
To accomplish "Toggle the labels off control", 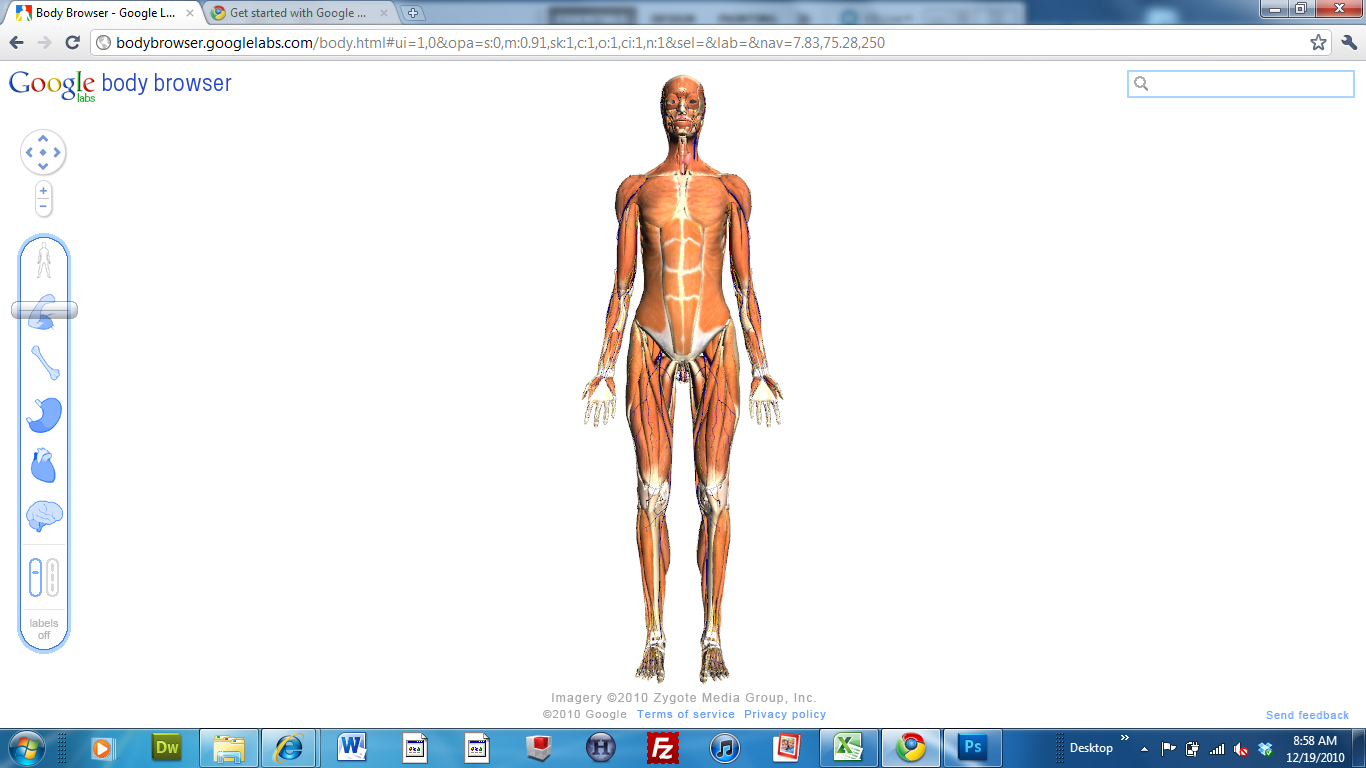I will click(44, 629).
